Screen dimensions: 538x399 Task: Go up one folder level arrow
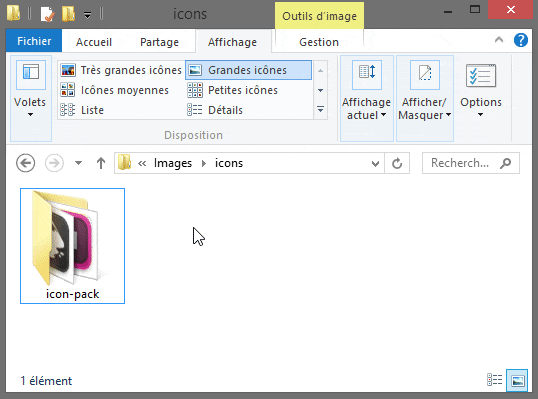tap(101, 163)
